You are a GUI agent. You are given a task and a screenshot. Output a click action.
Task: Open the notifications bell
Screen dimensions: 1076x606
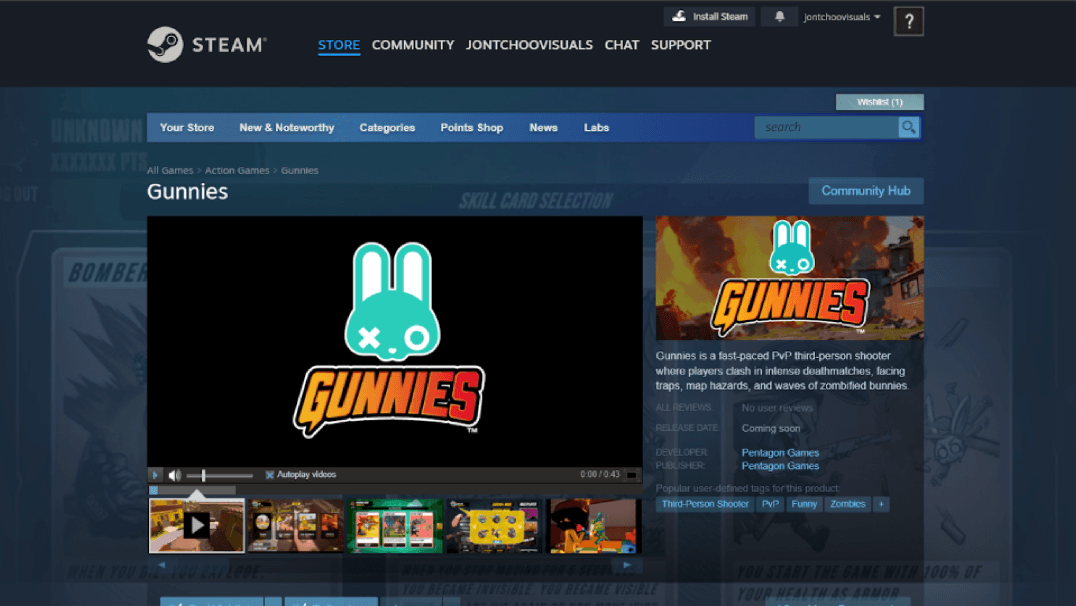(780, 16)
